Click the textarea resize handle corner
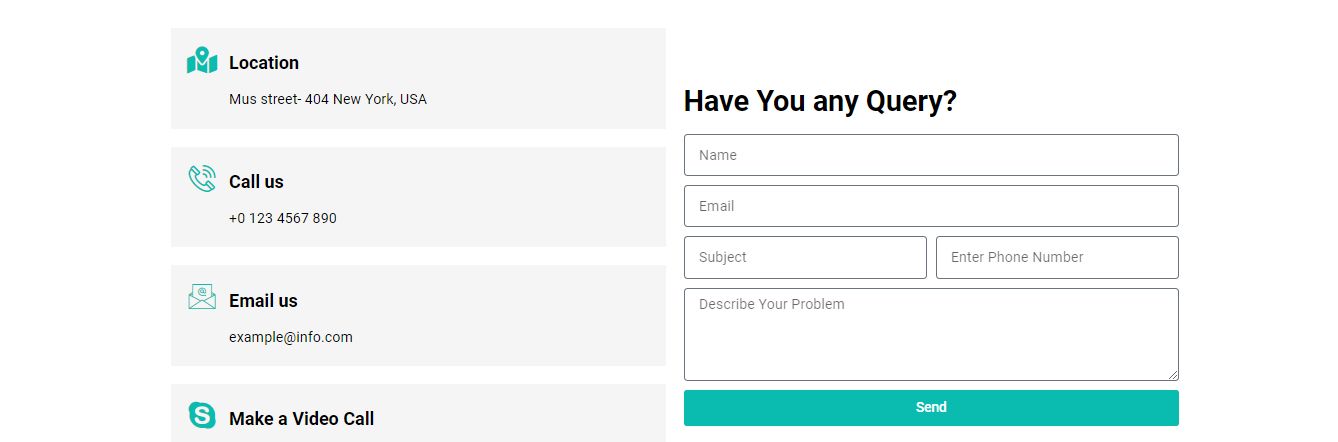The width and height of the screenshot is (1338, 442). click(1173, 375)
